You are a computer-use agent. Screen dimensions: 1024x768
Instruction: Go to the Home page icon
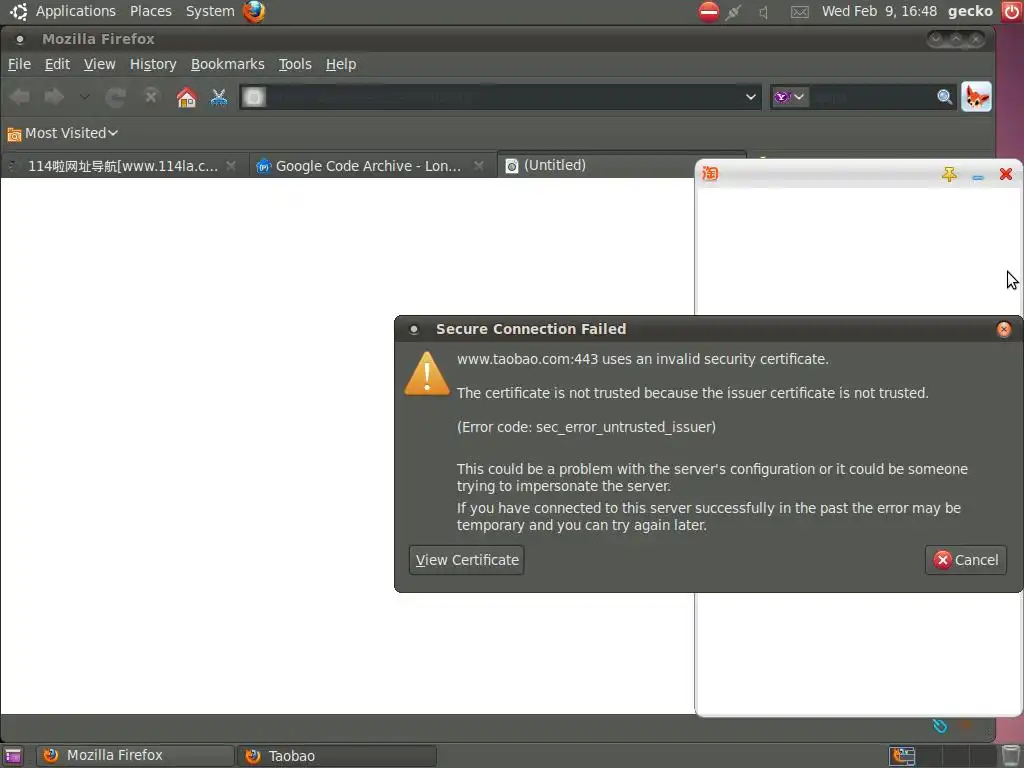coord(186,97)
